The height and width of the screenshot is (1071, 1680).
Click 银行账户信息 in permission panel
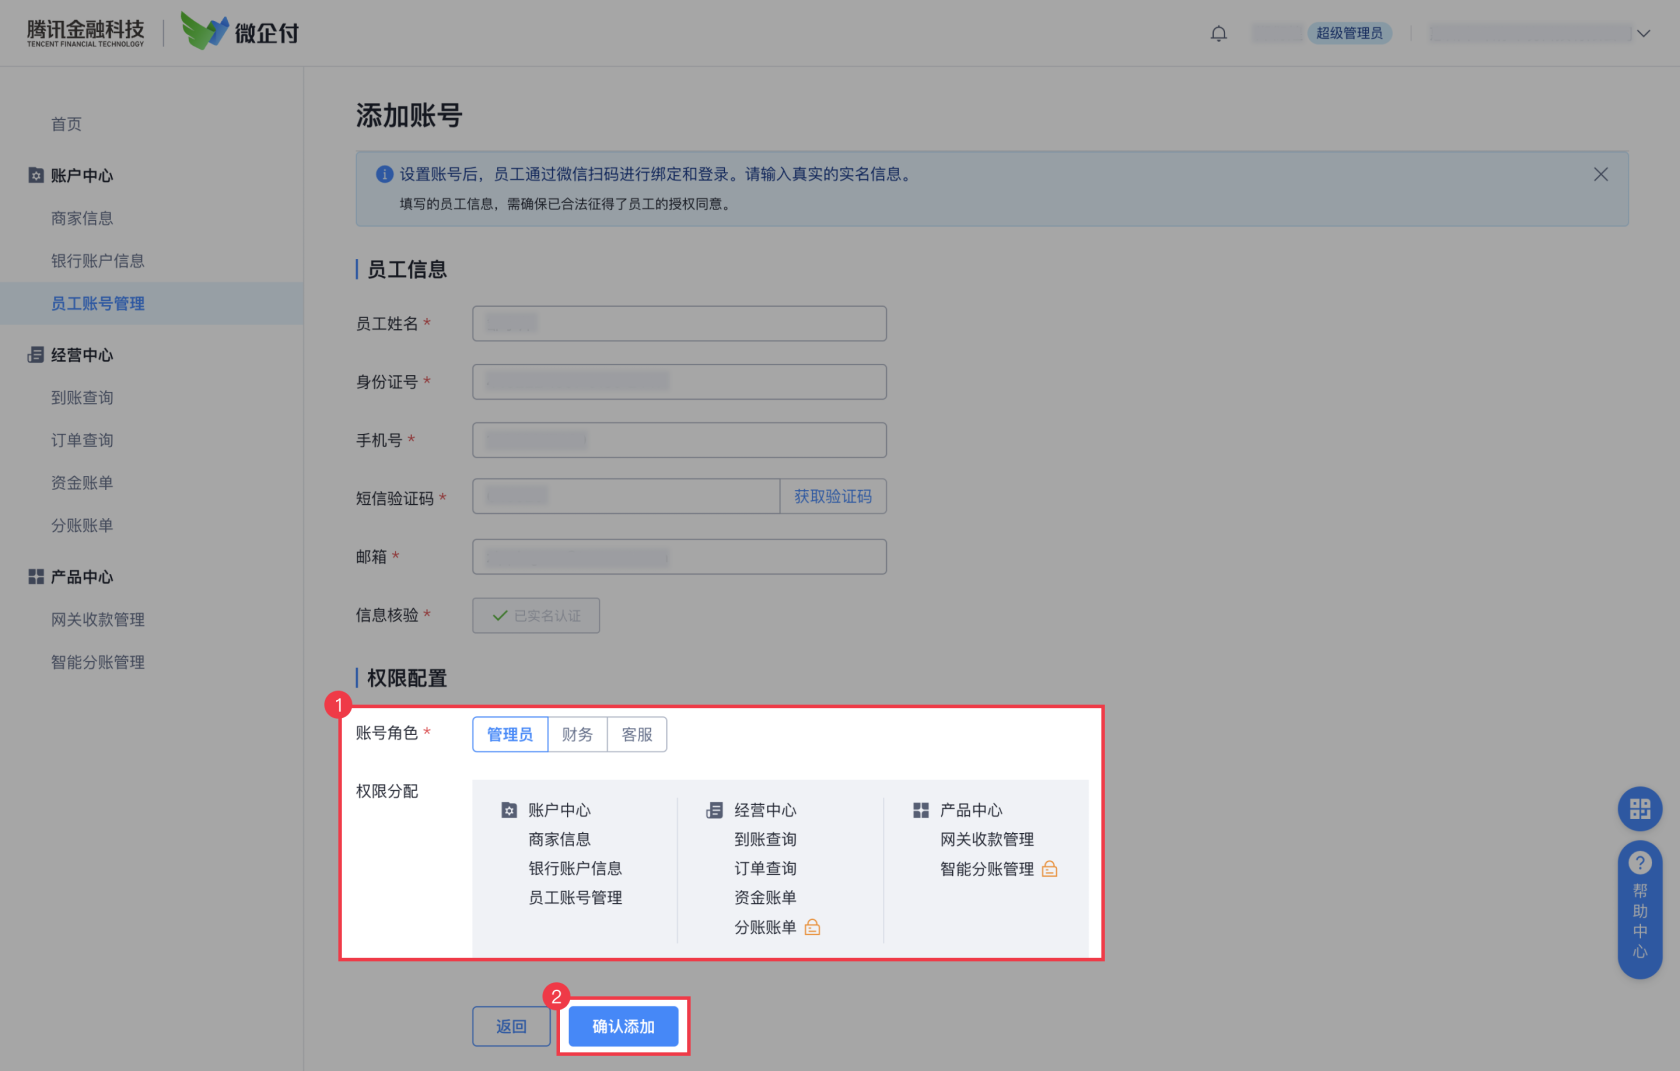575,869
